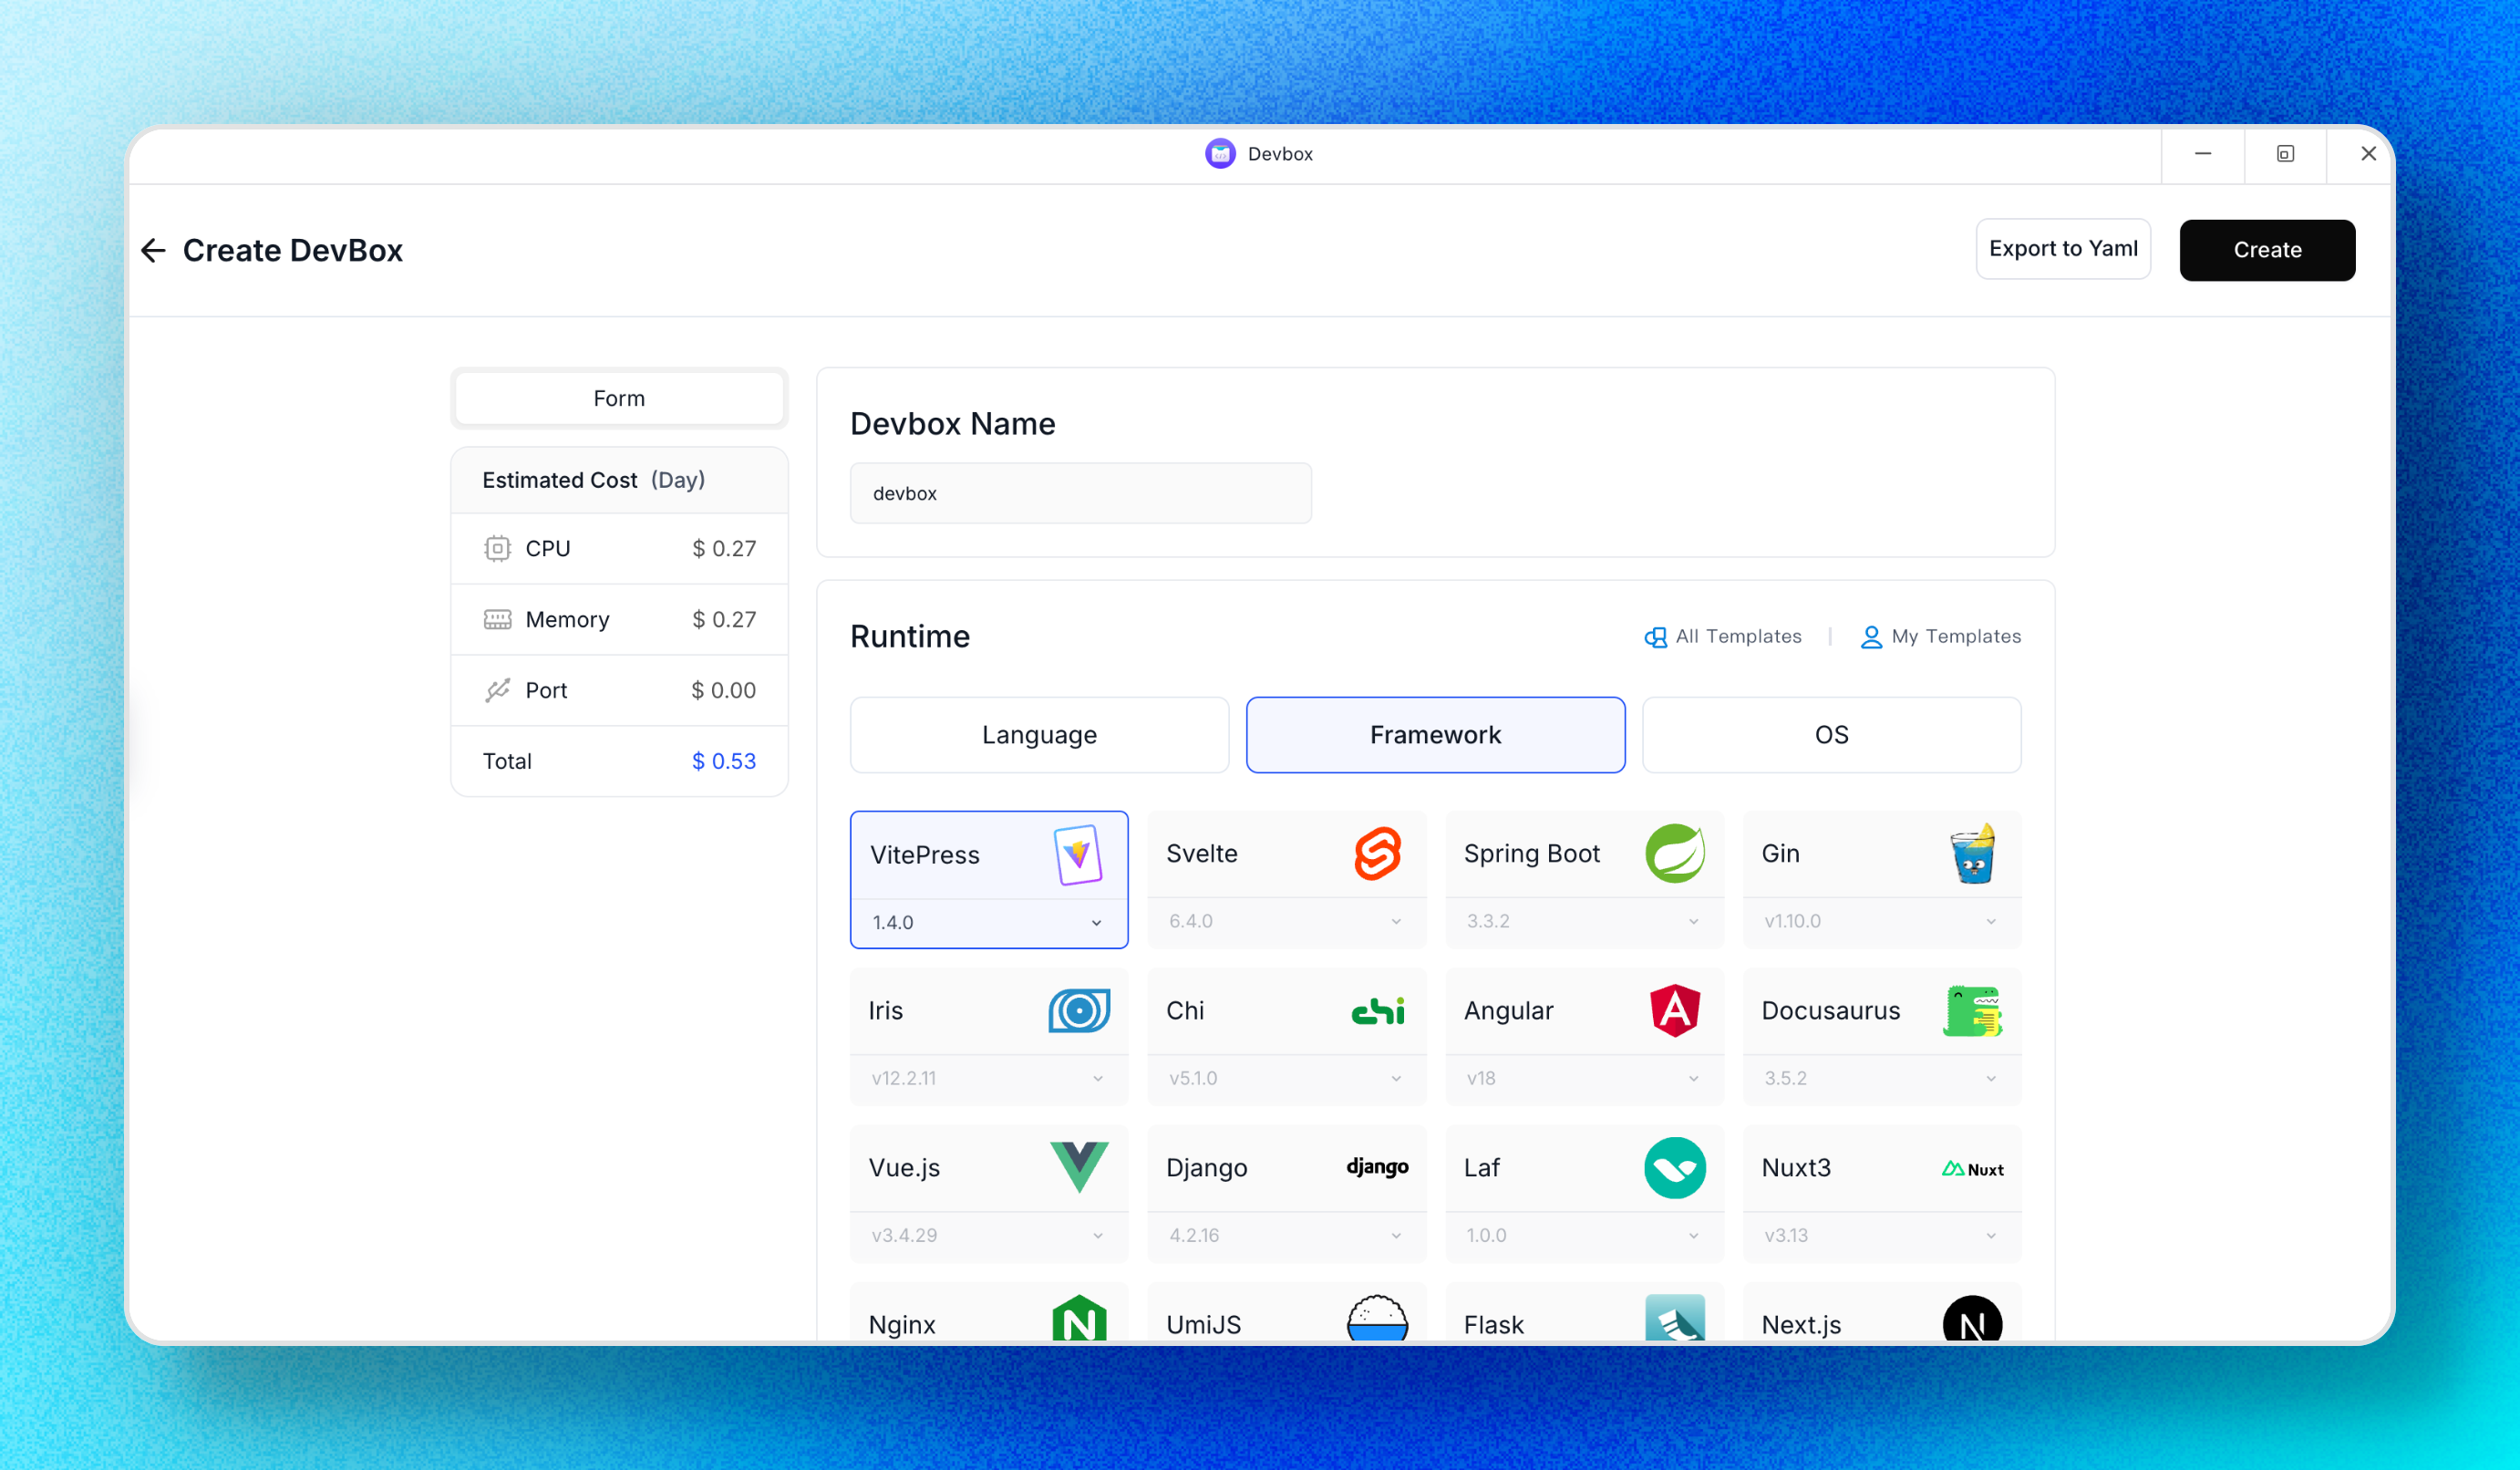2520x1470 pixels.
Task: Pick the Laf teal logo
Action: click(1674, 1167)
